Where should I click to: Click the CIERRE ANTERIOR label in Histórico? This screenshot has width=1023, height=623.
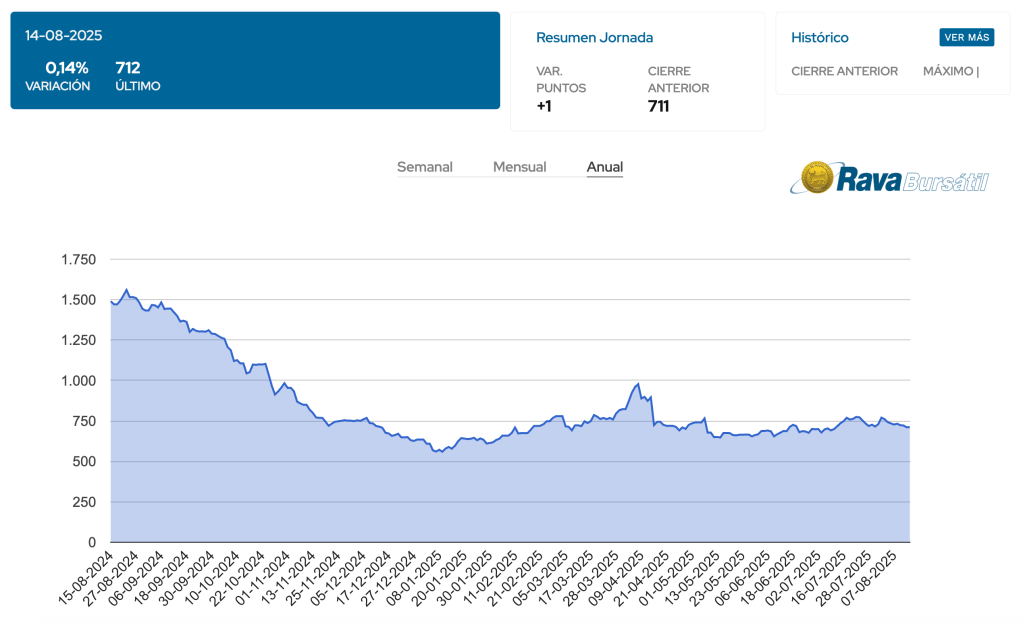tap(844, 71)
